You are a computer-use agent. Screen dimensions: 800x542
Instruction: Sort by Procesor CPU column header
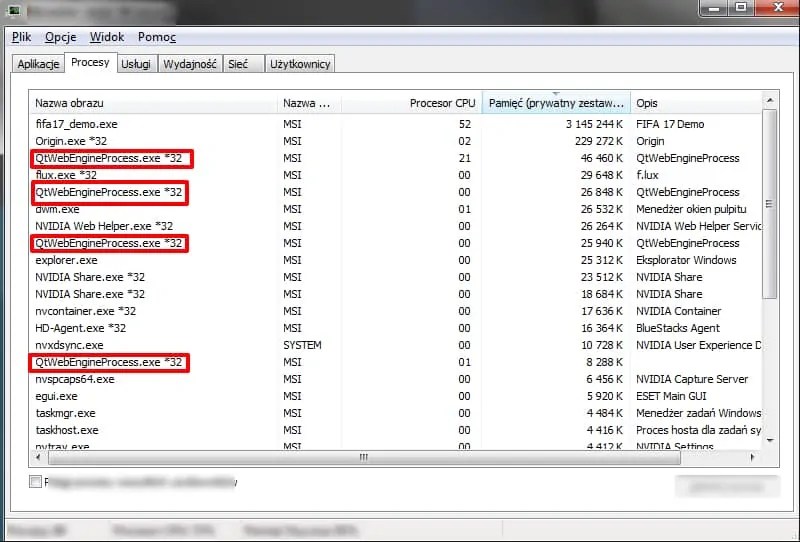[412, 103]
